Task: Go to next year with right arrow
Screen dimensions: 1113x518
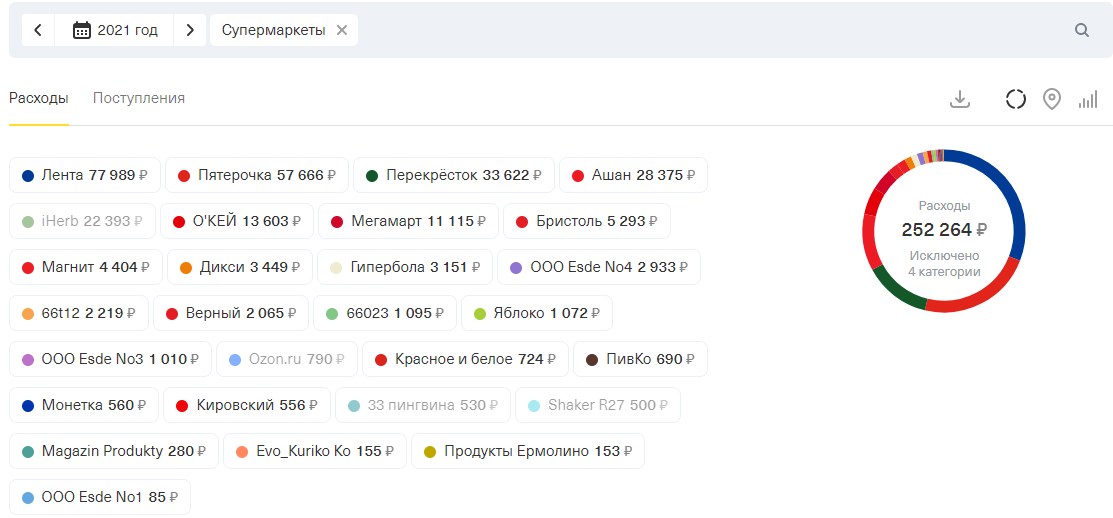Action: 190,30
